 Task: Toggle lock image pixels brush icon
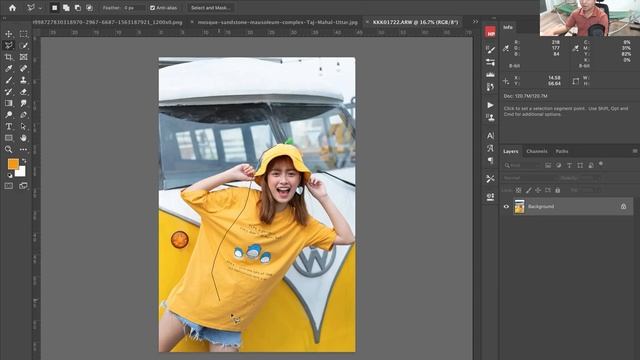coord(528,190)
